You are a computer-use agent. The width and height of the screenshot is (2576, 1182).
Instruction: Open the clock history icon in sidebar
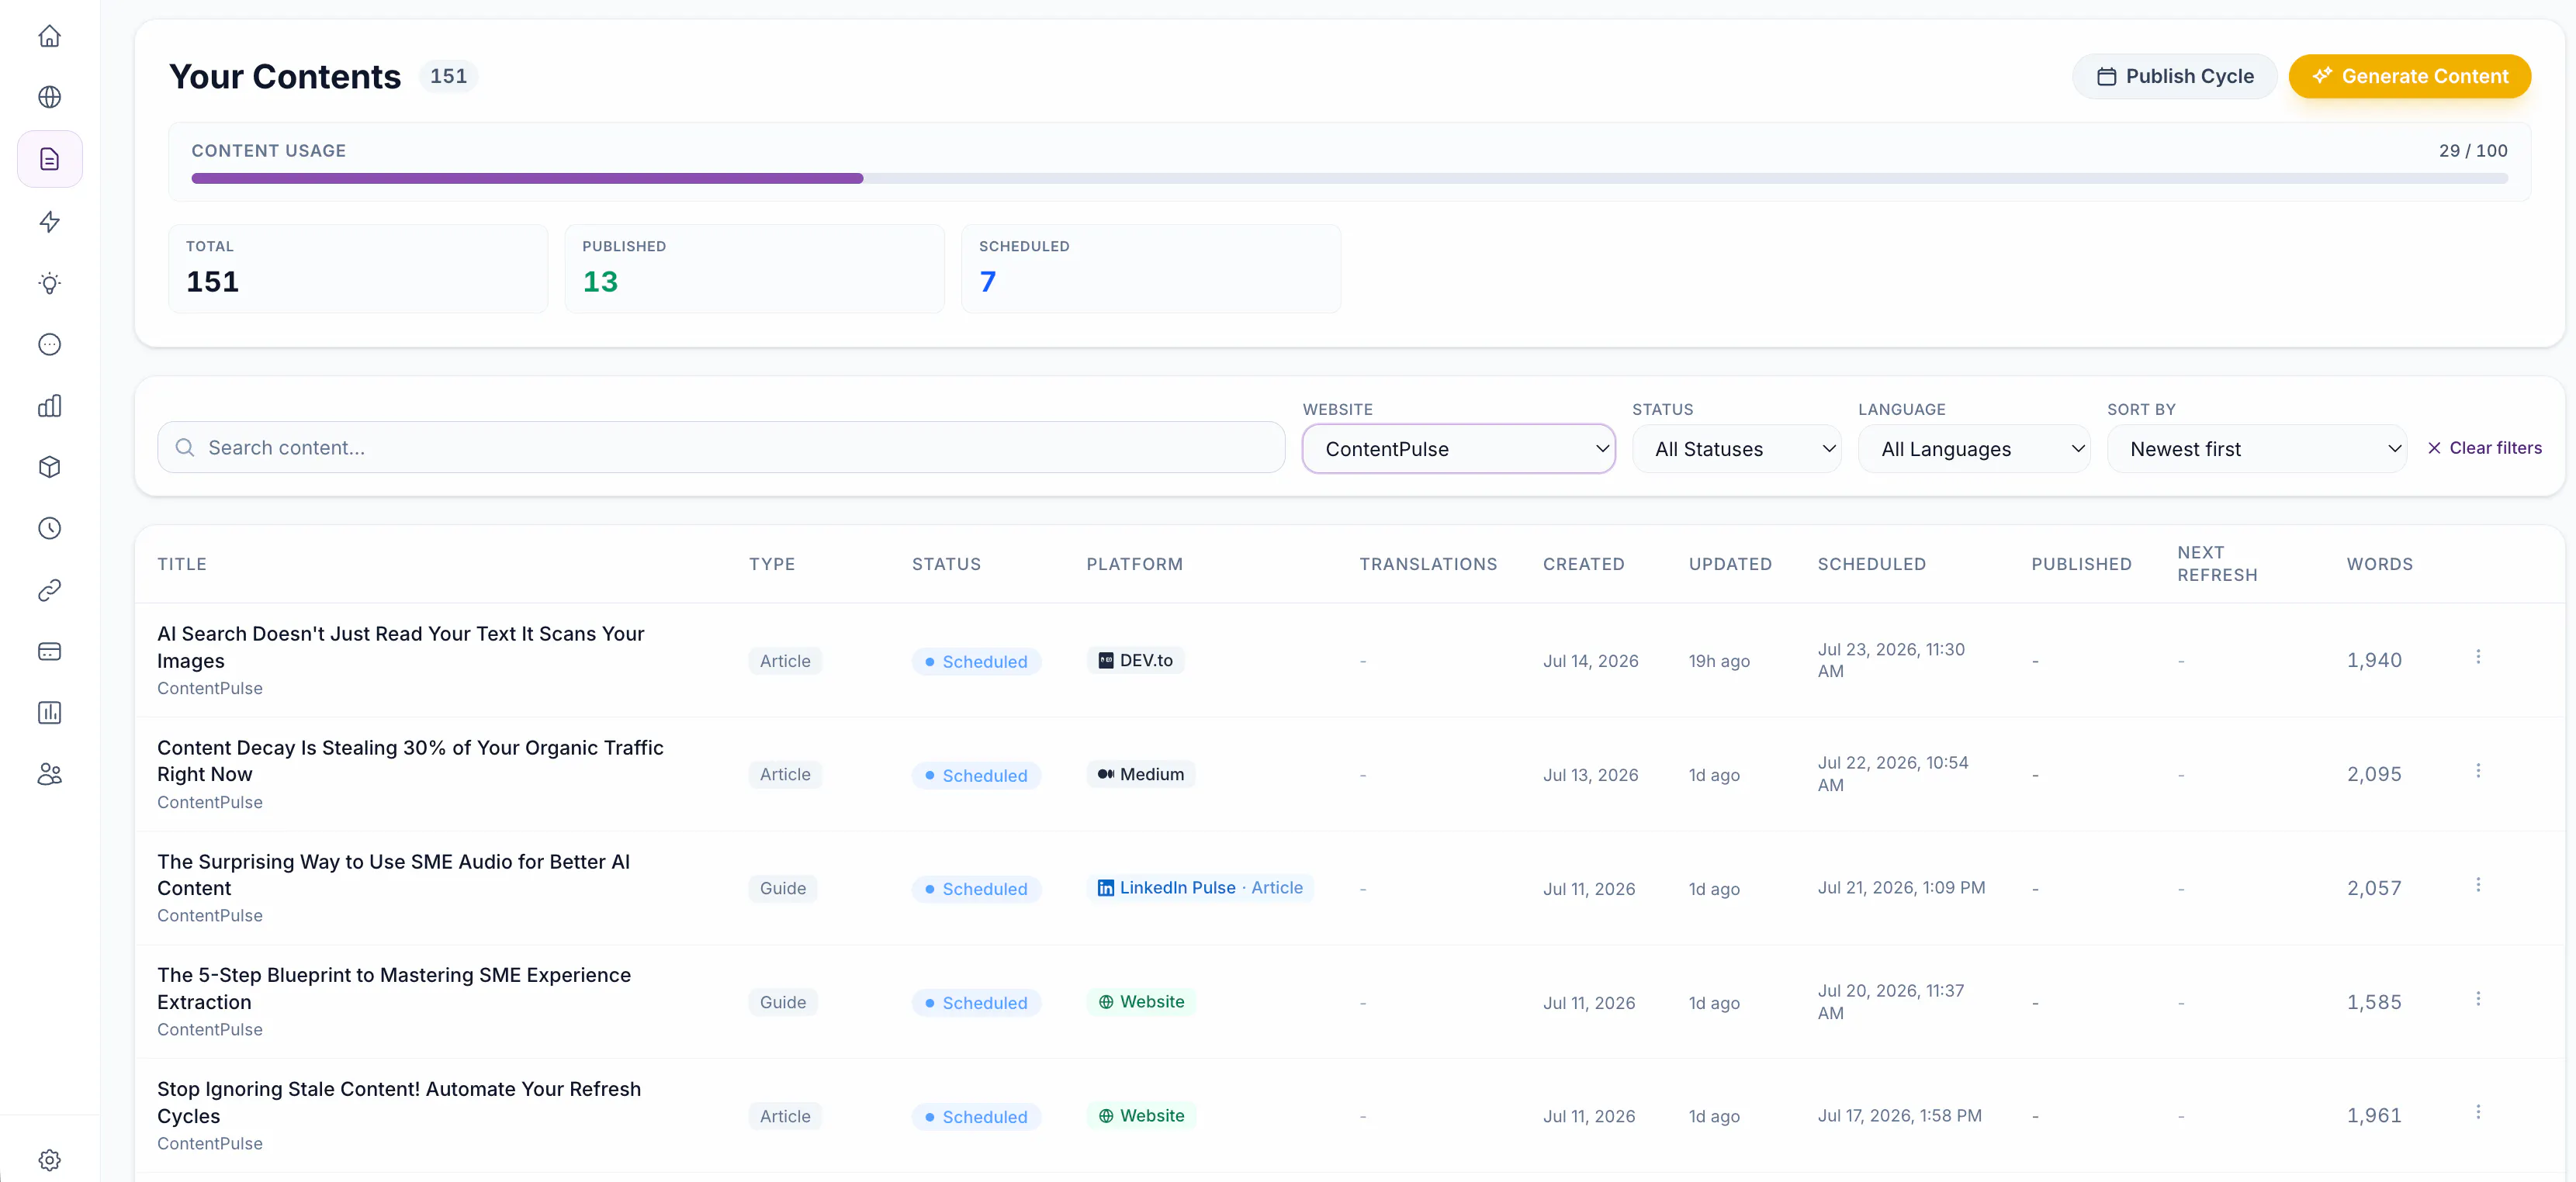49,529
